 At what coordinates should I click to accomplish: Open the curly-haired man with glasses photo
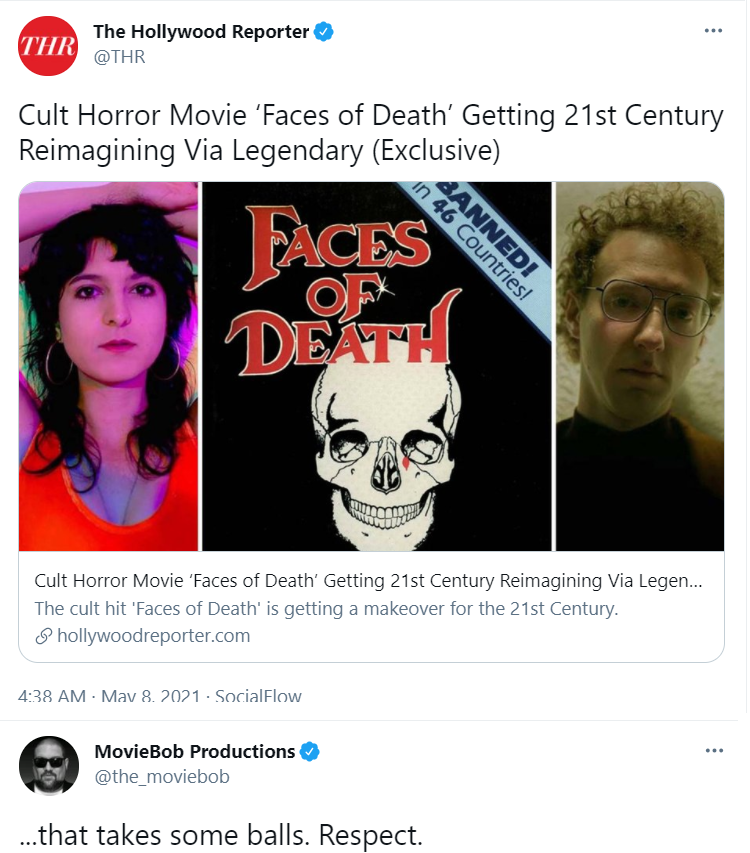pyautogui.click(x=640, y=366)
